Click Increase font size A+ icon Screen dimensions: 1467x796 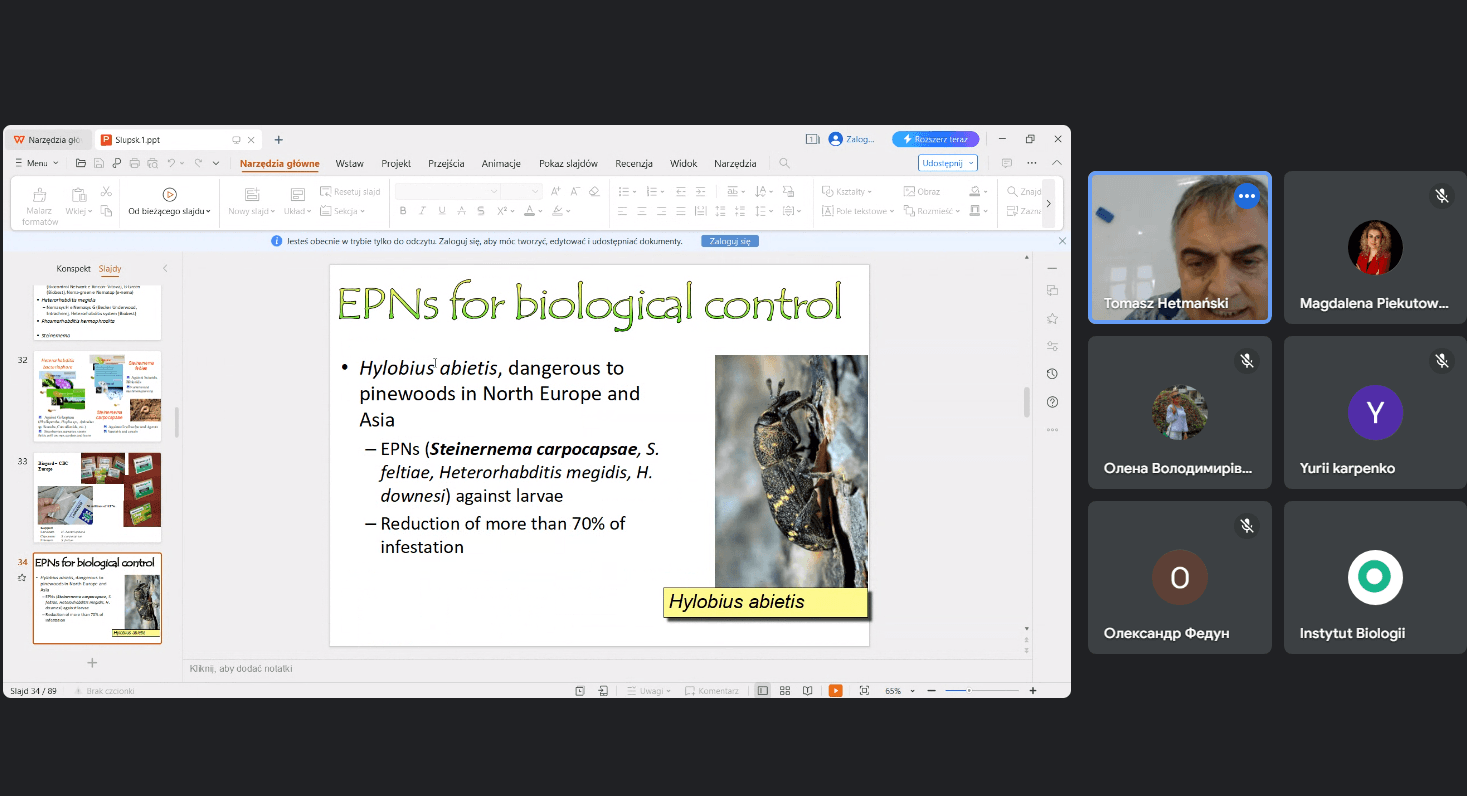[x=556, y=191]
